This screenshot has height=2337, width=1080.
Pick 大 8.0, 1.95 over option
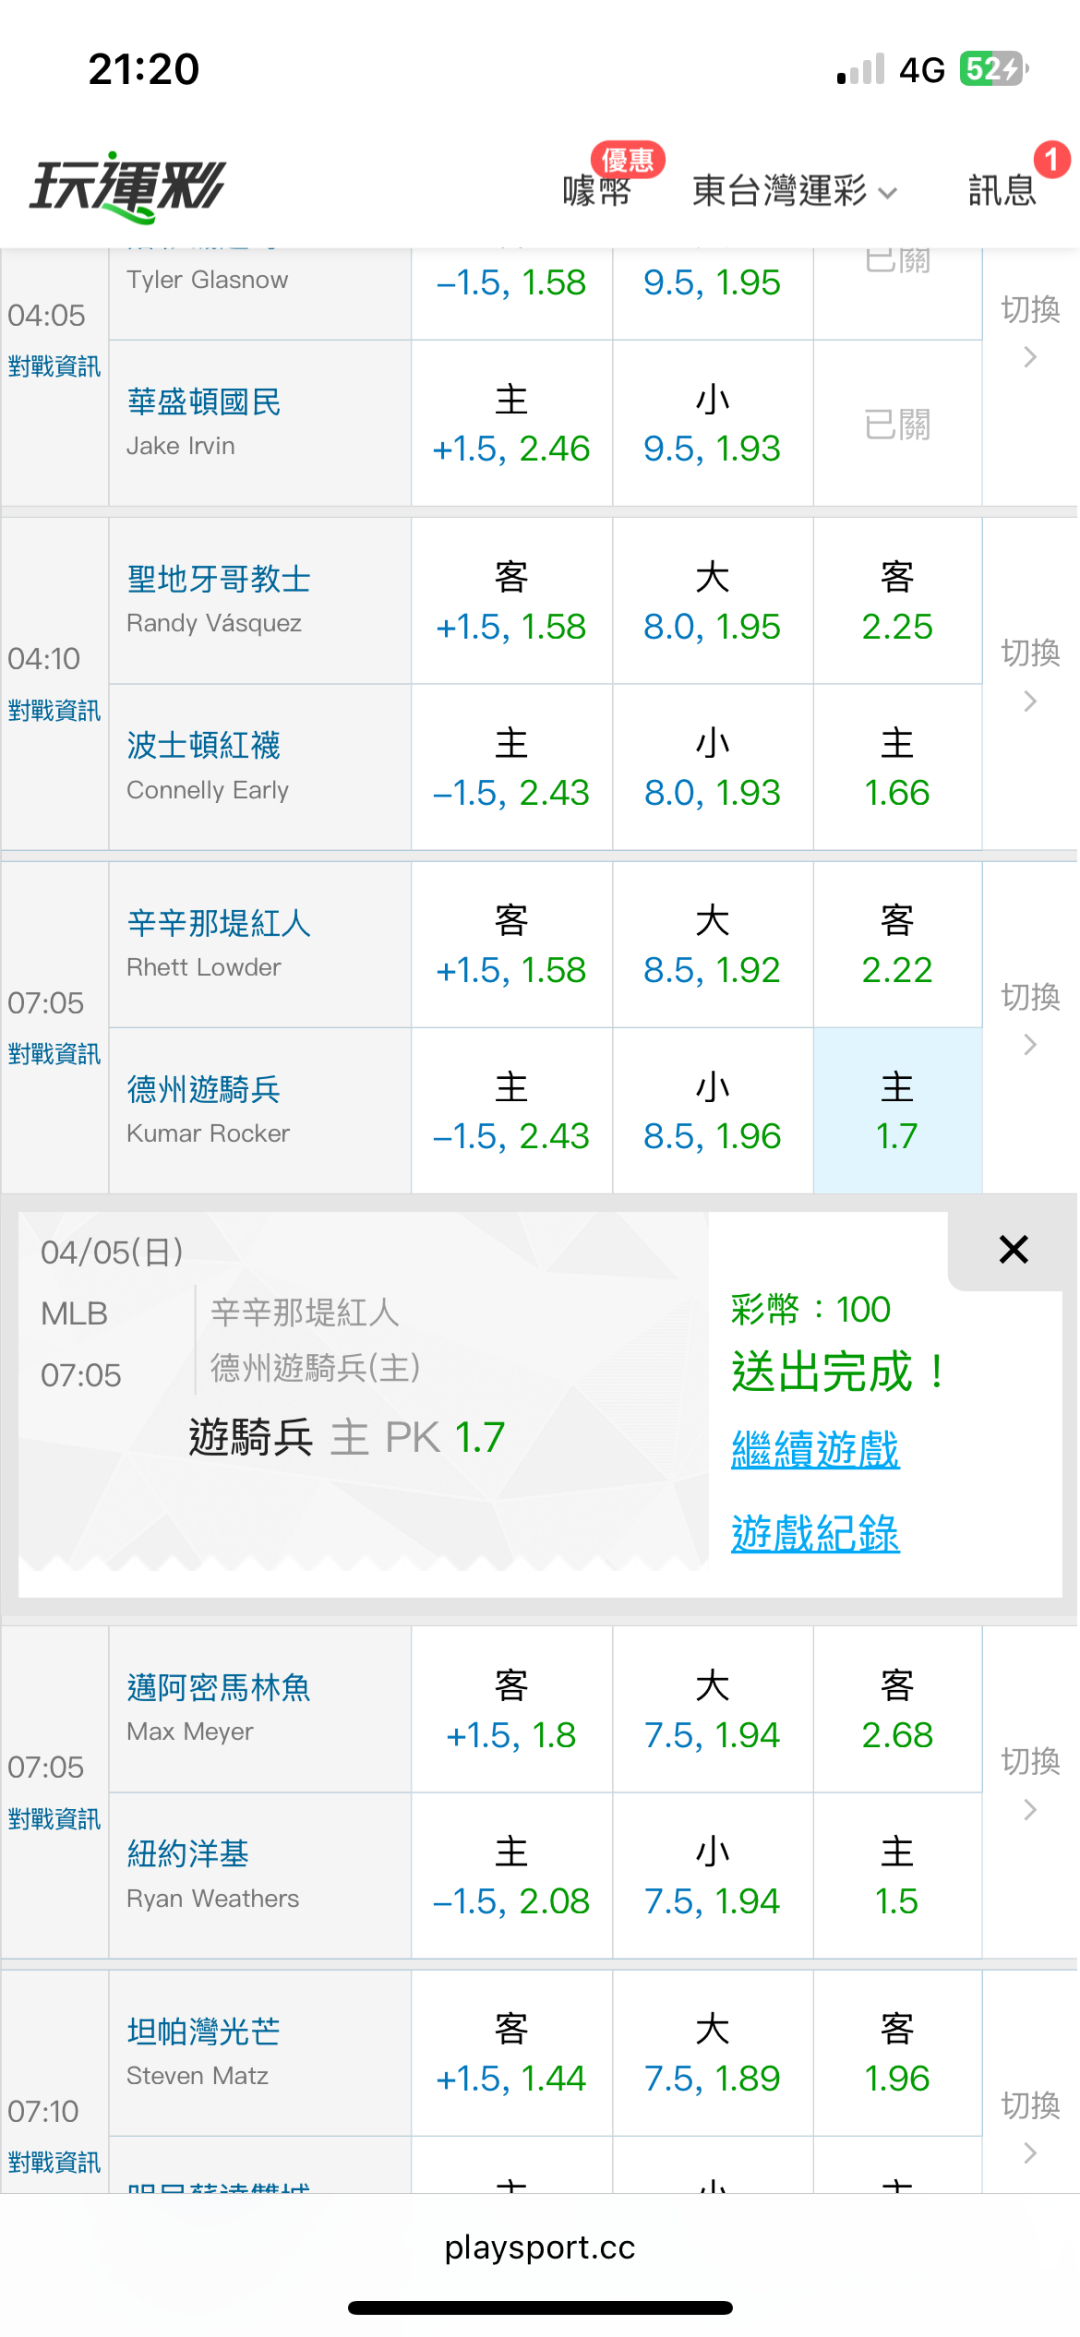tap(712, 601)
